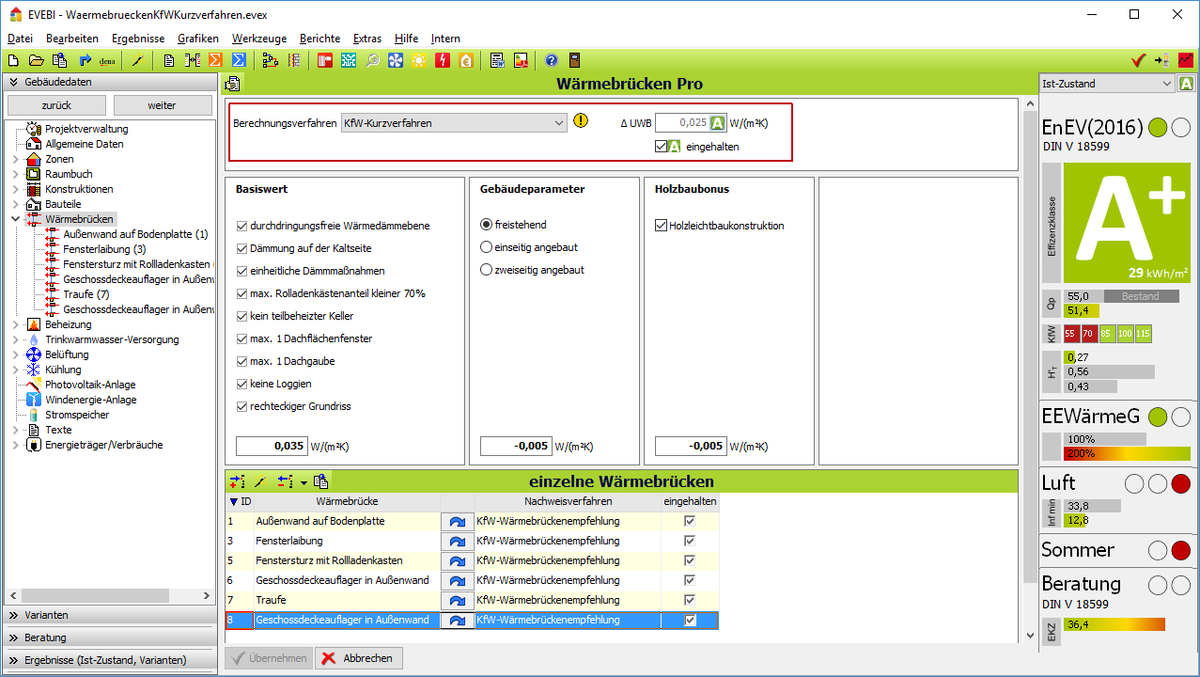Open the Ist-Zustand variant dropdown
Viewport: 1200px width, 677px height.
point(1167,84)
